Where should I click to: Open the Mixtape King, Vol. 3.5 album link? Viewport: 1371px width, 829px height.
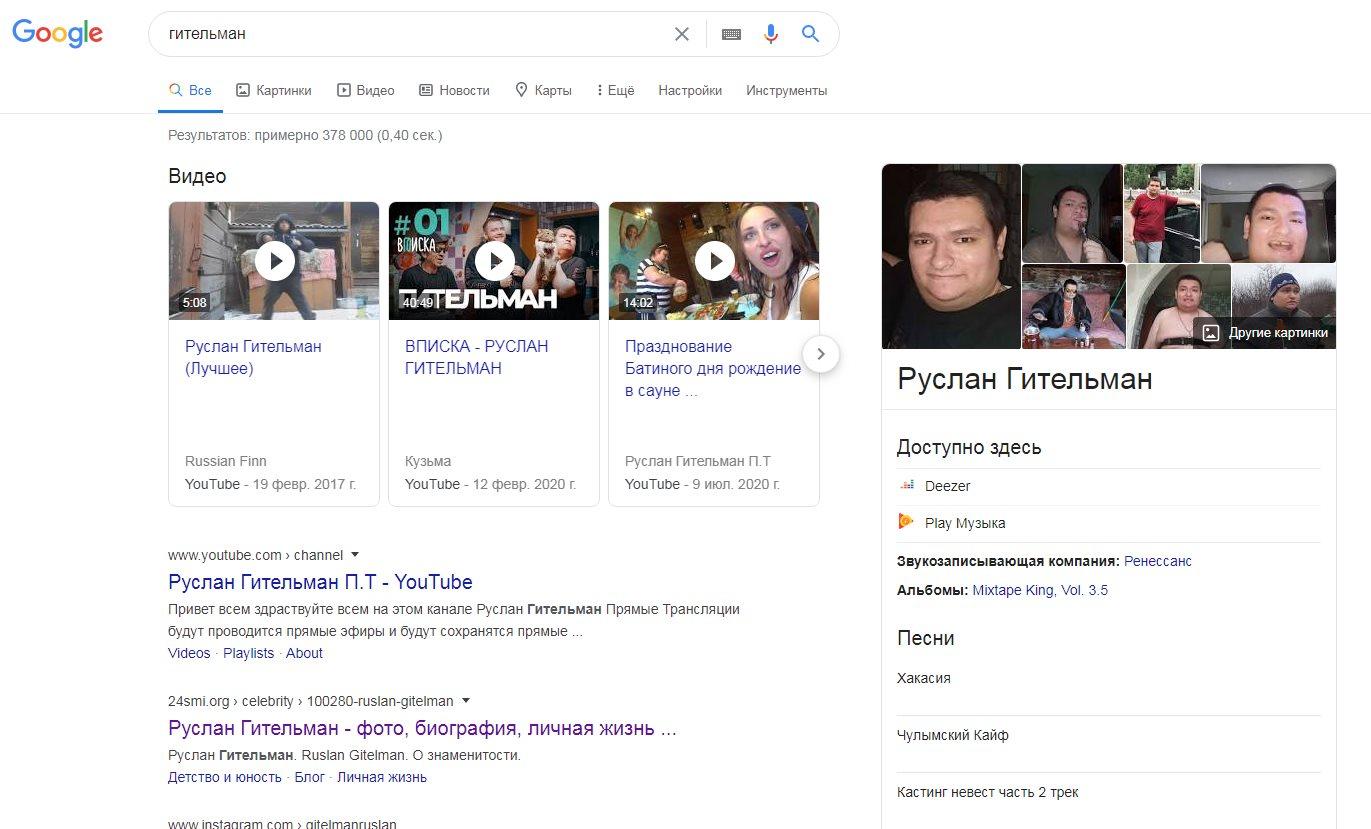(1040, 590)
